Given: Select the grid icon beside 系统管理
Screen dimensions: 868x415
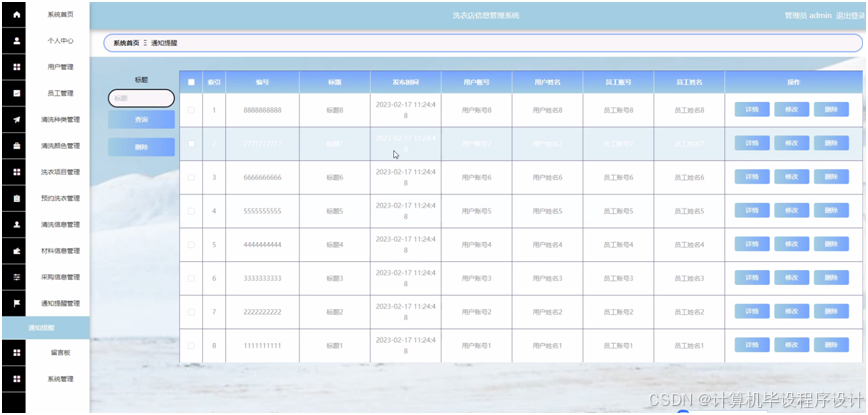Looking at the screenshot, I should [x=17, y=379].
